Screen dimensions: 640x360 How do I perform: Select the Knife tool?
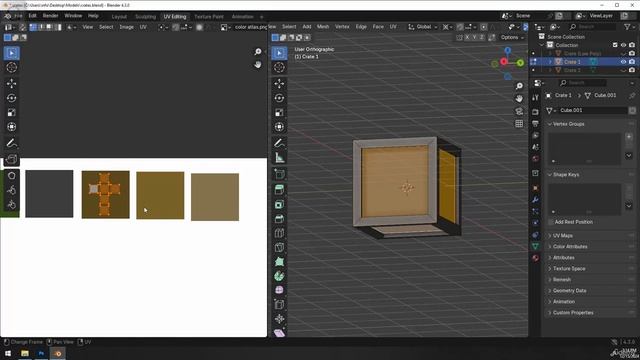[x=279, y=247]
